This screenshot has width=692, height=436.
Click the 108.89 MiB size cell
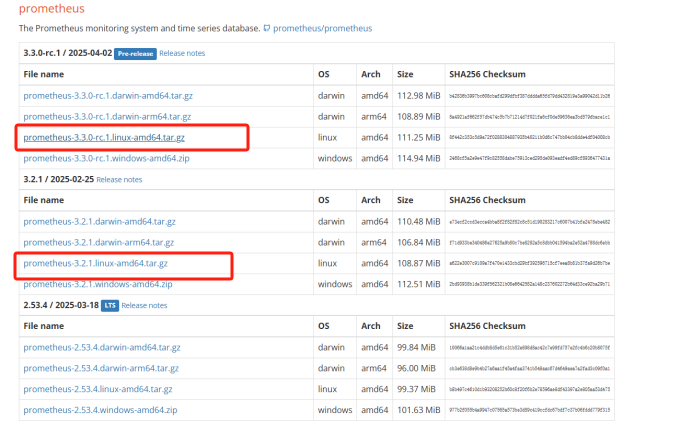(418, 117)
